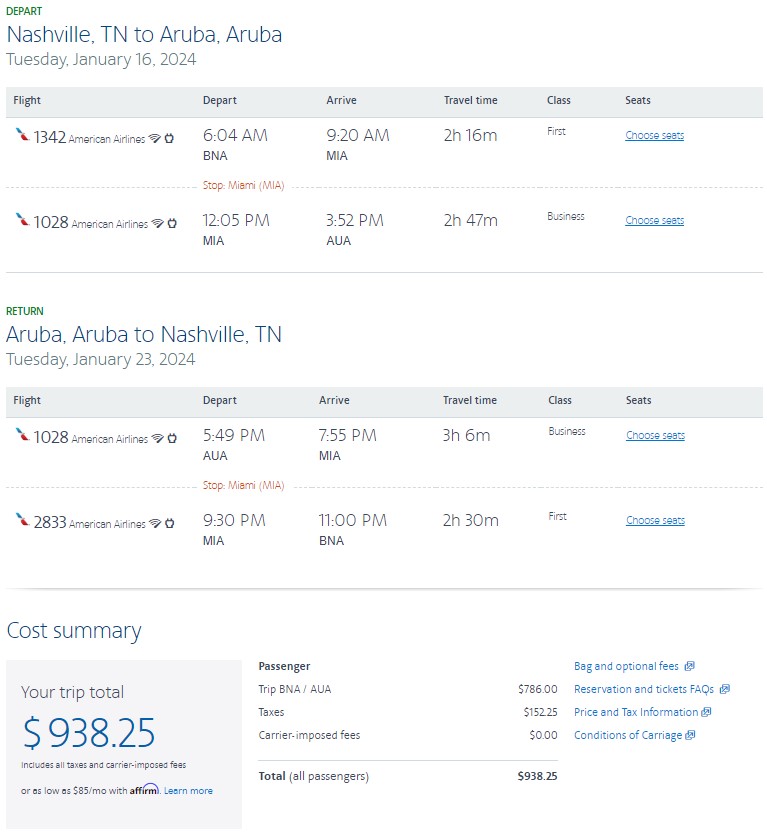Viewport: 767px width, 832px height.
Task: Open Reservation and tickets FAQs
Action: pyautogui.click(x=642, y=689)
